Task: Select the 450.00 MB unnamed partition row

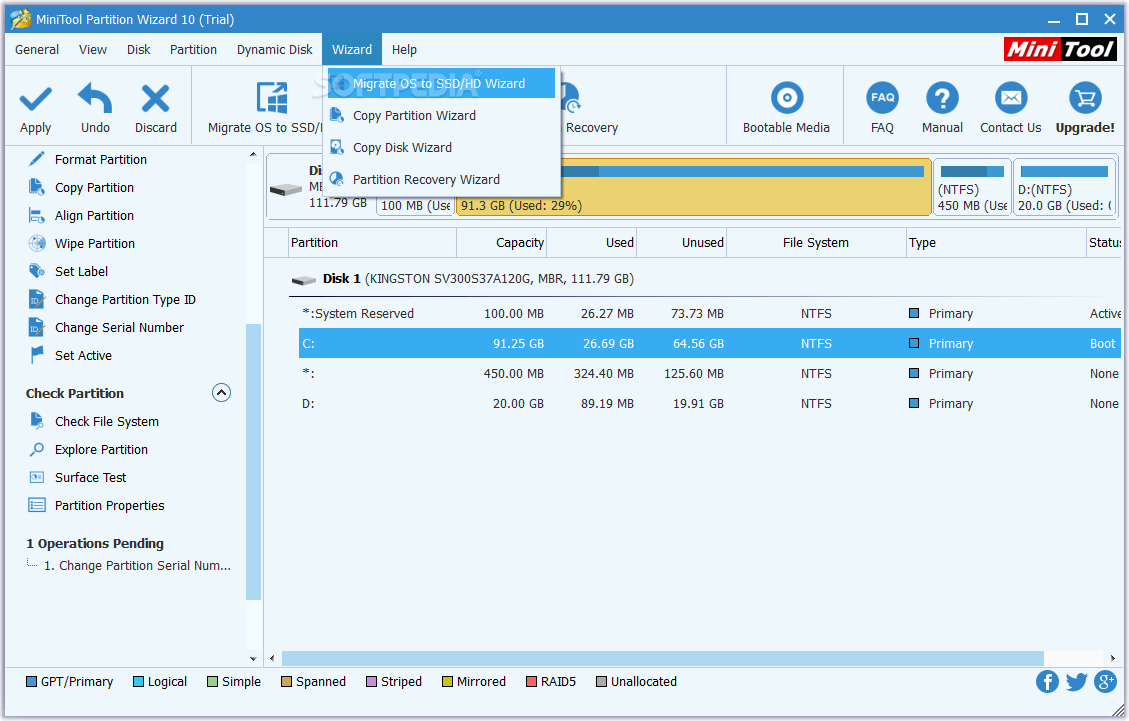Action: pyautogui.click(x=709, y=374)
